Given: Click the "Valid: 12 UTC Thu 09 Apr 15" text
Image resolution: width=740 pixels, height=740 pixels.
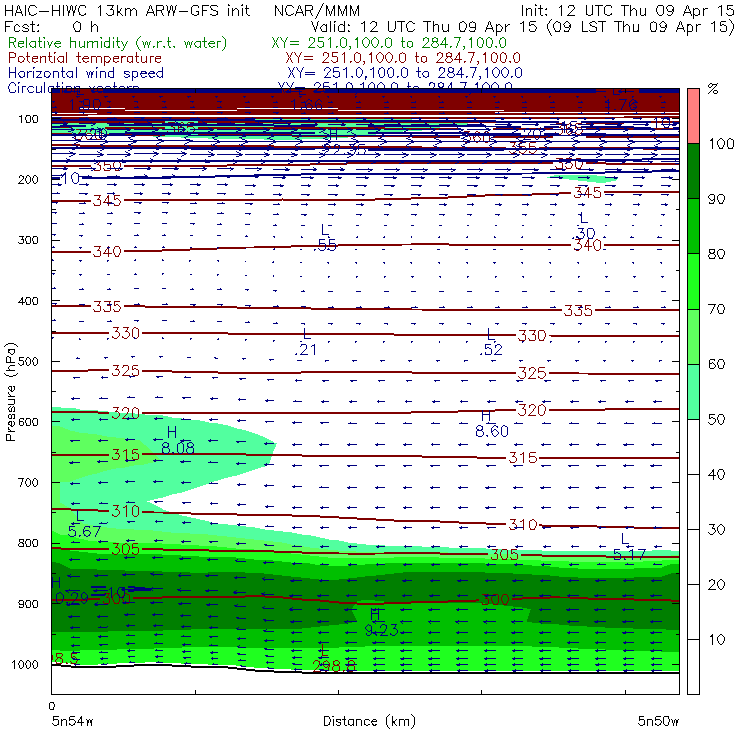Looking at the screenshot, I should [424, 26].
